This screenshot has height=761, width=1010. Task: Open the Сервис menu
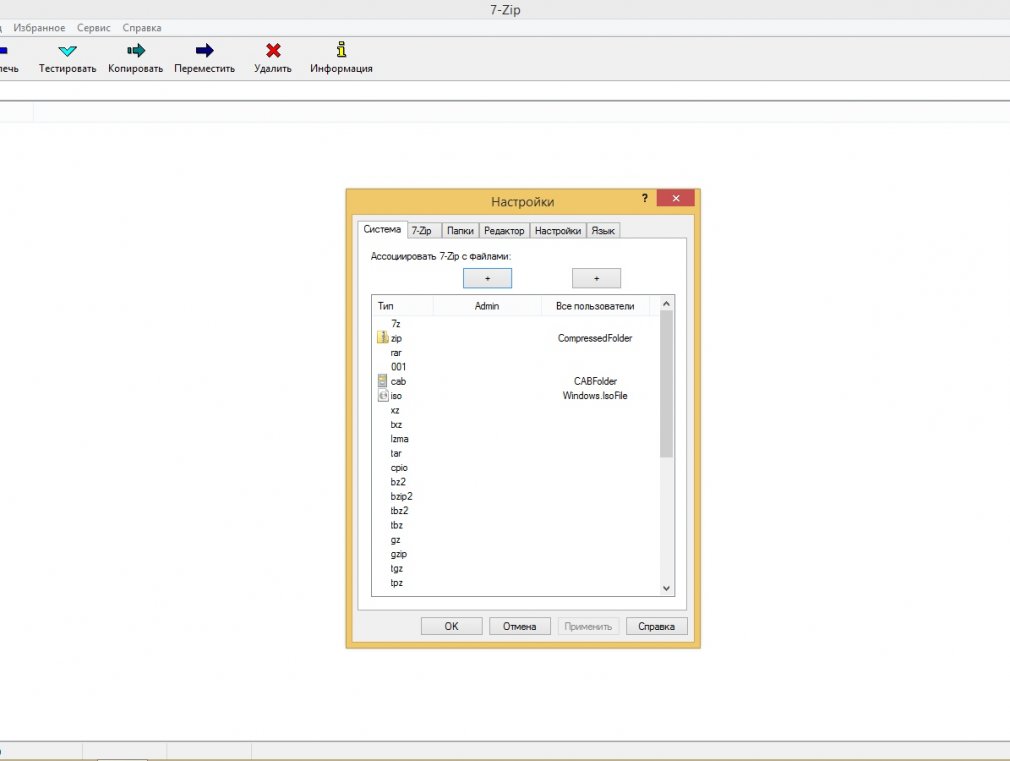pyautogui.click(x=93, y=28)
